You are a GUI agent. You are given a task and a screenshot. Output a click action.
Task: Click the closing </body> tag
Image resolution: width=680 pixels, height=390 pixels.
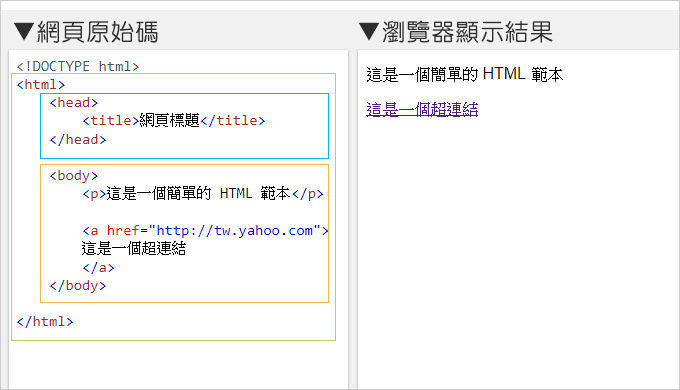[78, 285]
